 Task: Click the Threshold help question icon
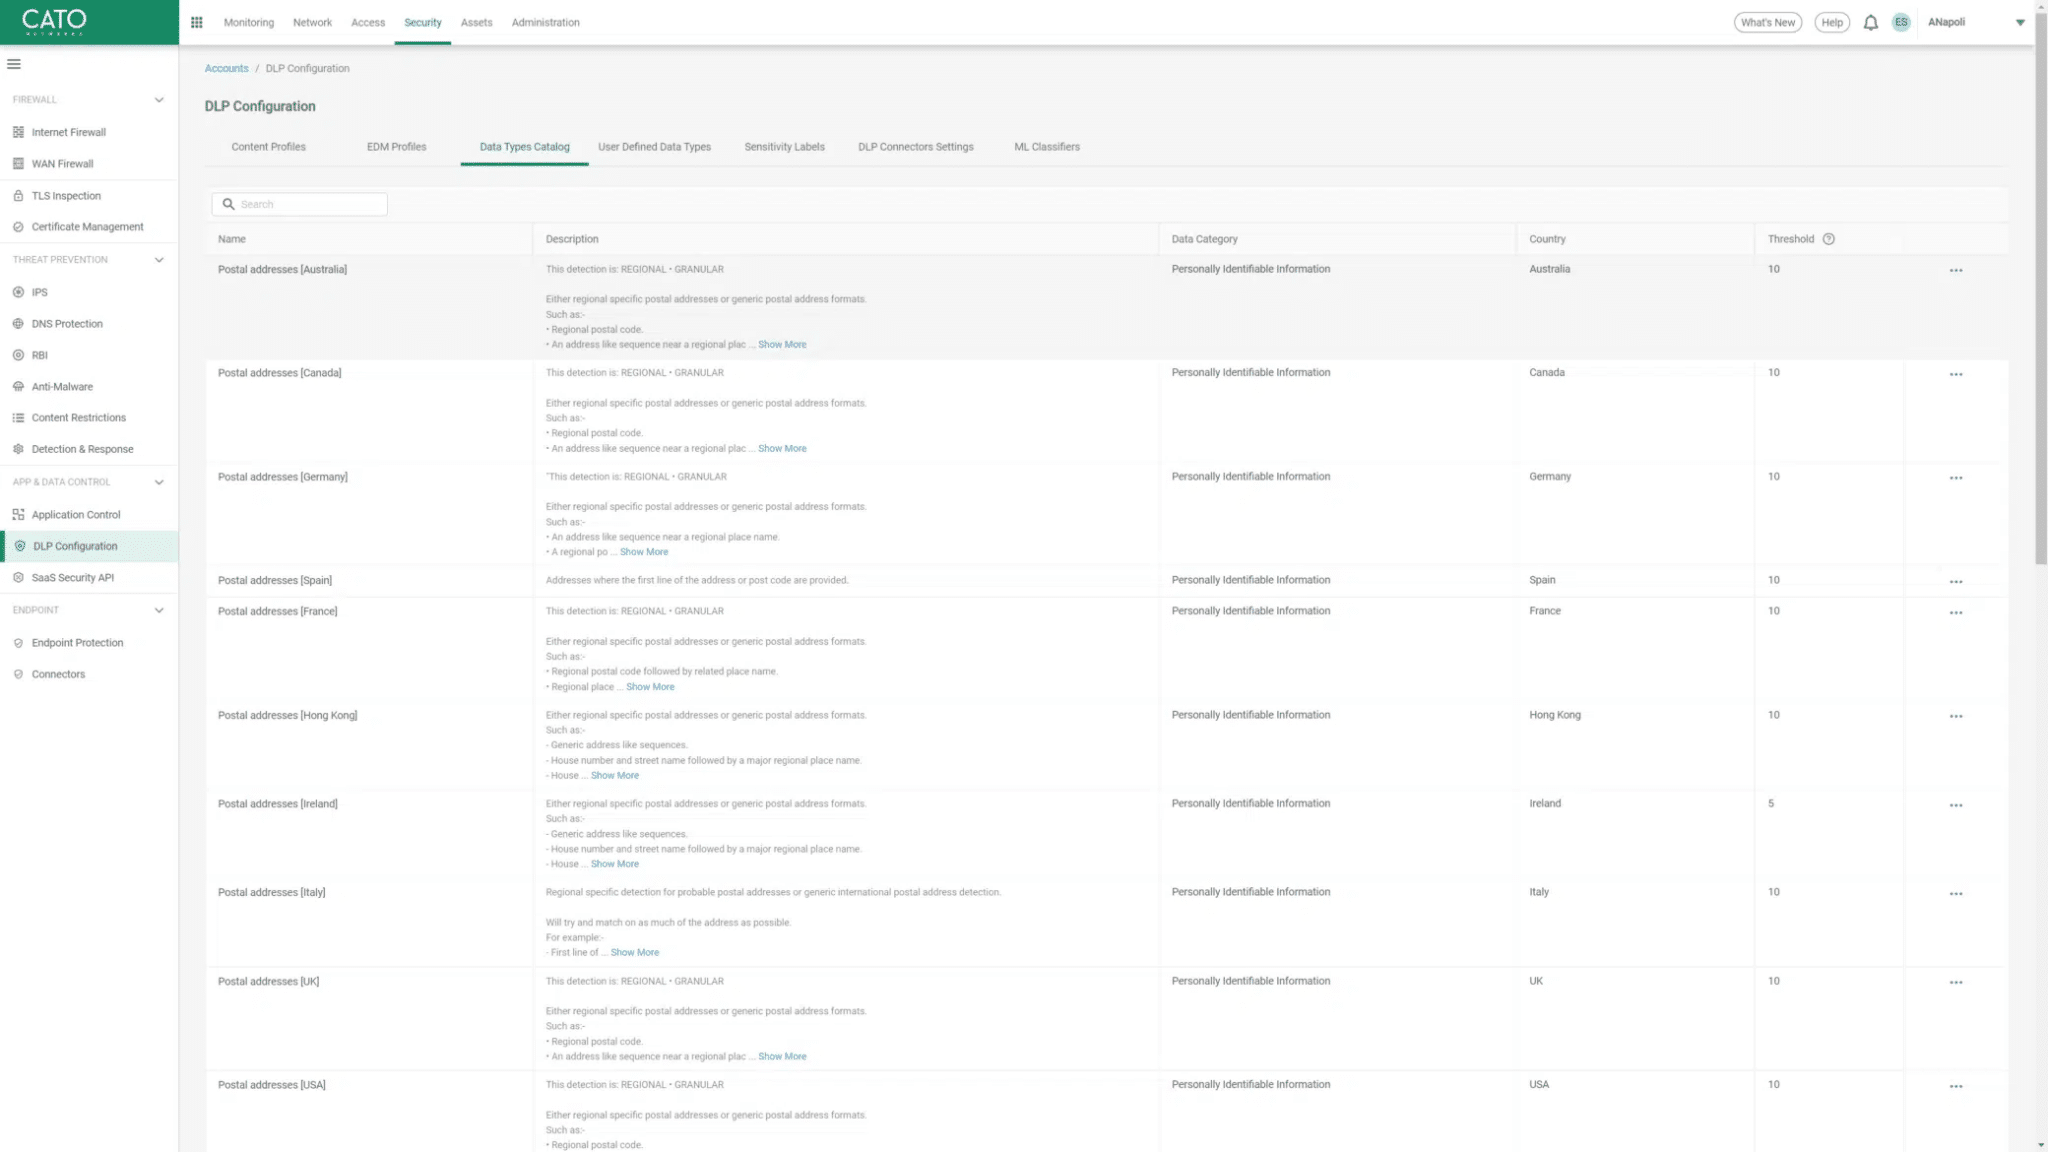[1828, 239]
